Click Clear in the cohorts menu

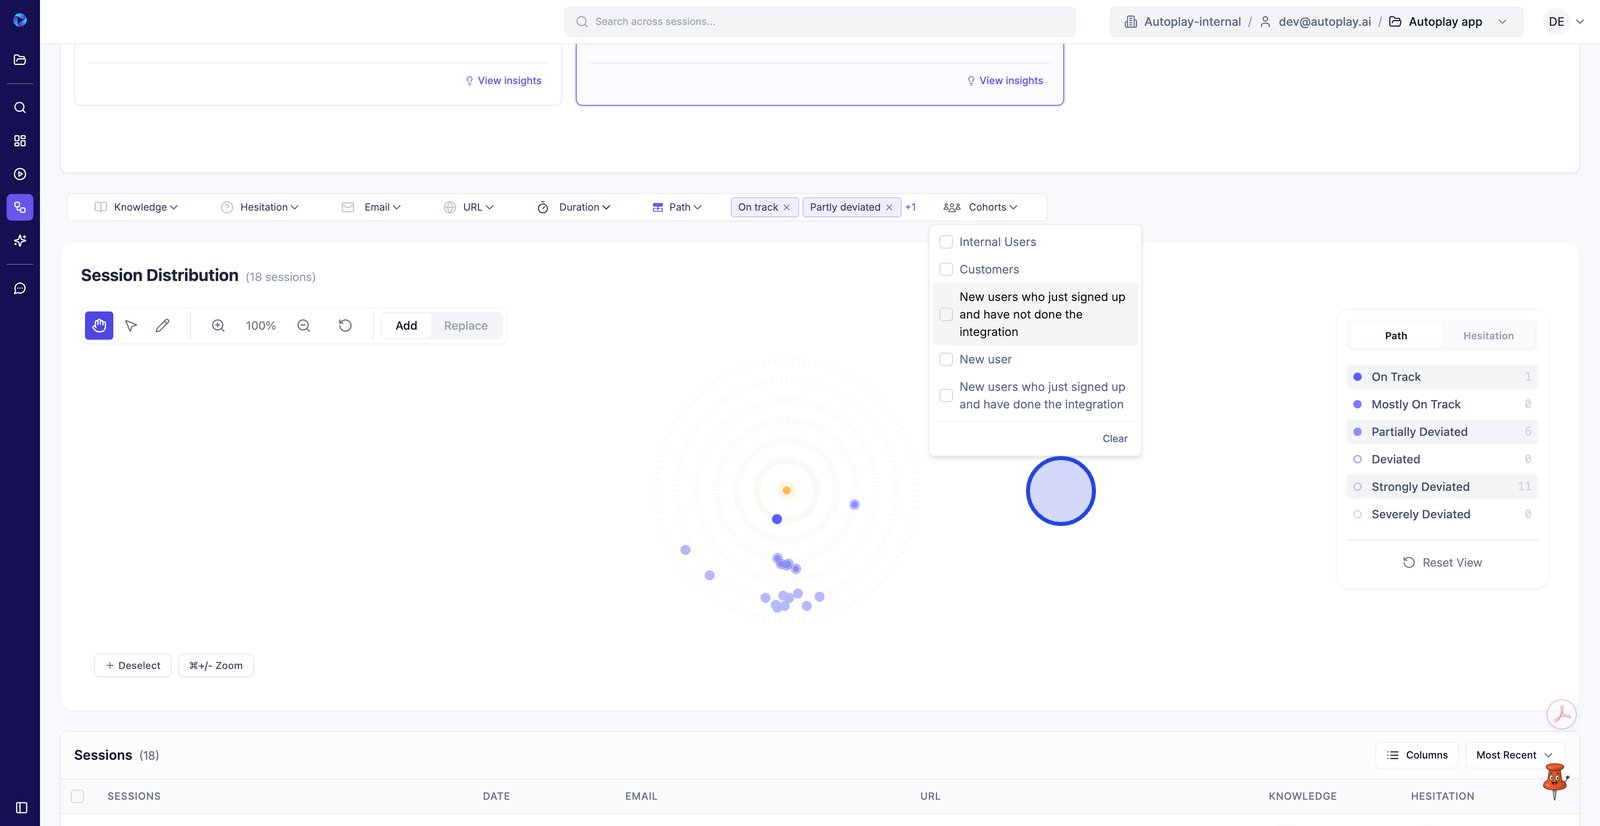click(x=1114, y=439)
